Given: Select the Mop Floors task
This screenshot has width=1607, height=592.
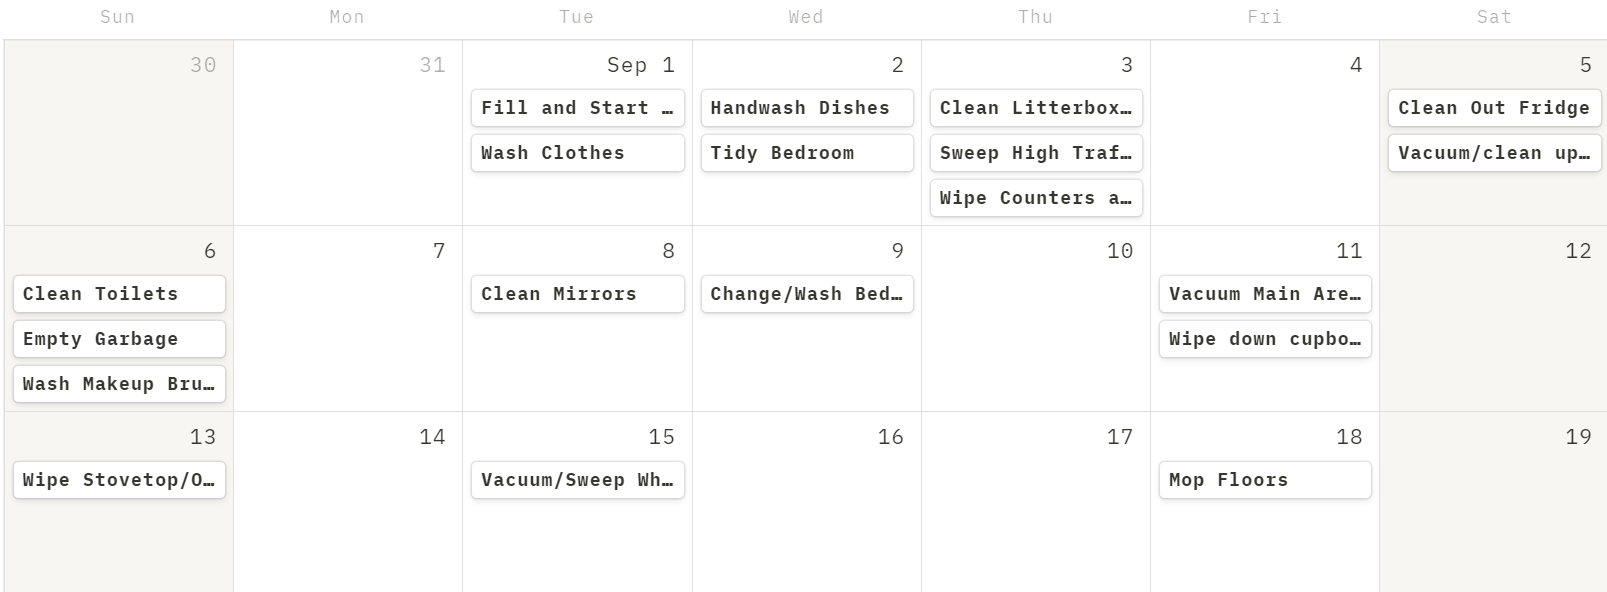Looking at the screenshot, I should [1265, 480].
